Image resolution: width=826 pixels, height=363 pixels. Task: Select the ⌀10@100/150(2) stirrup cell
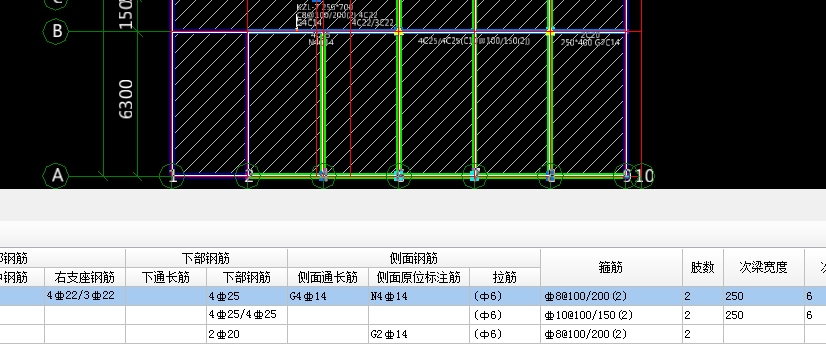point(612,315)
